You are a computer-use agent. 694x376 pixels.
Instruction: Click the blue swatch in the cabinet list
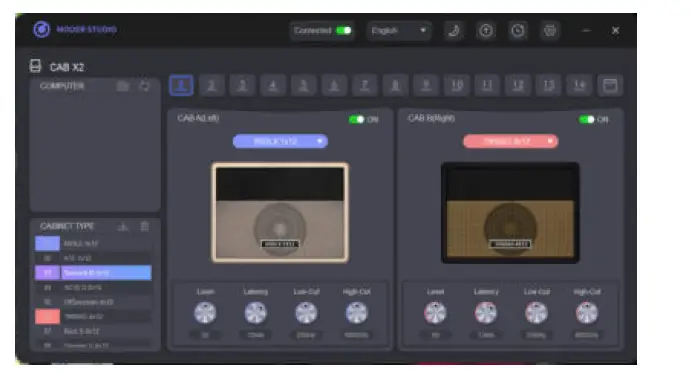click(47, 243)
